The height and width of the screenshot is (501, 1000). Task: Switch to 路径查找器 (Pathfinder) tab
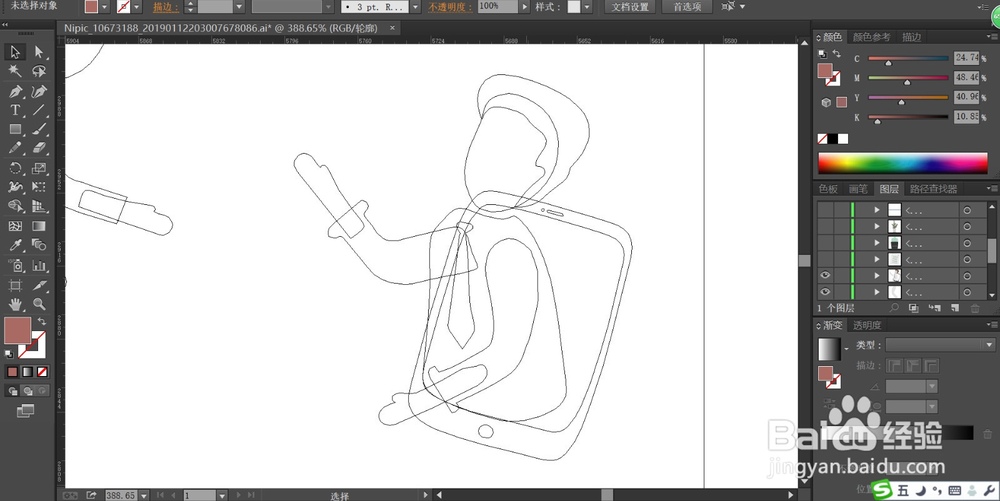(933, 189)
